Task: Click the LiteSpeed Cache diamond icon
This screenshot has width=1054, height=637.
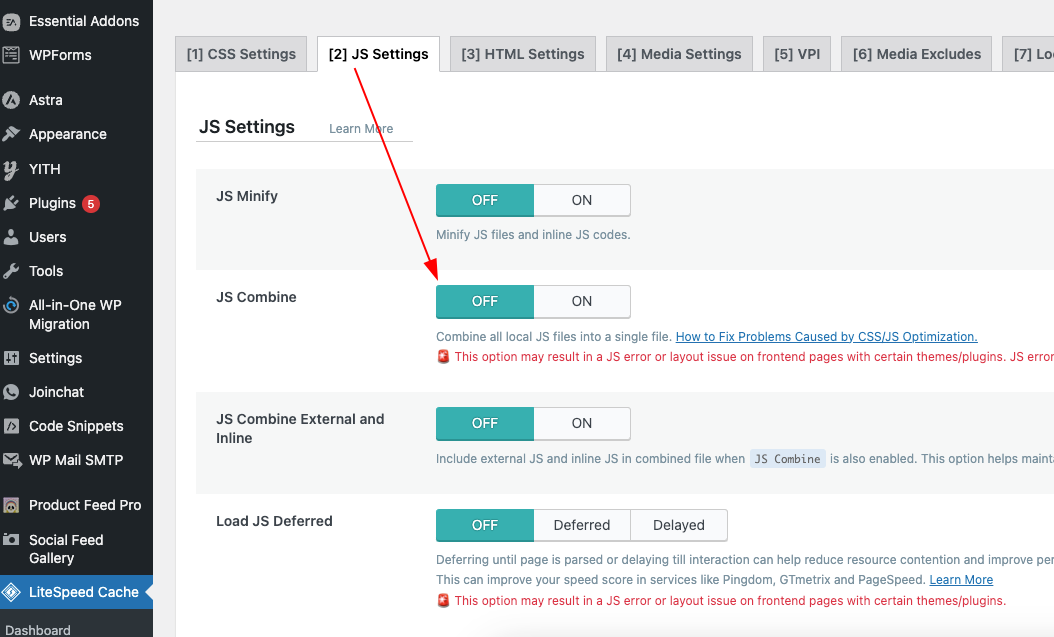Action: click(11, 592)
